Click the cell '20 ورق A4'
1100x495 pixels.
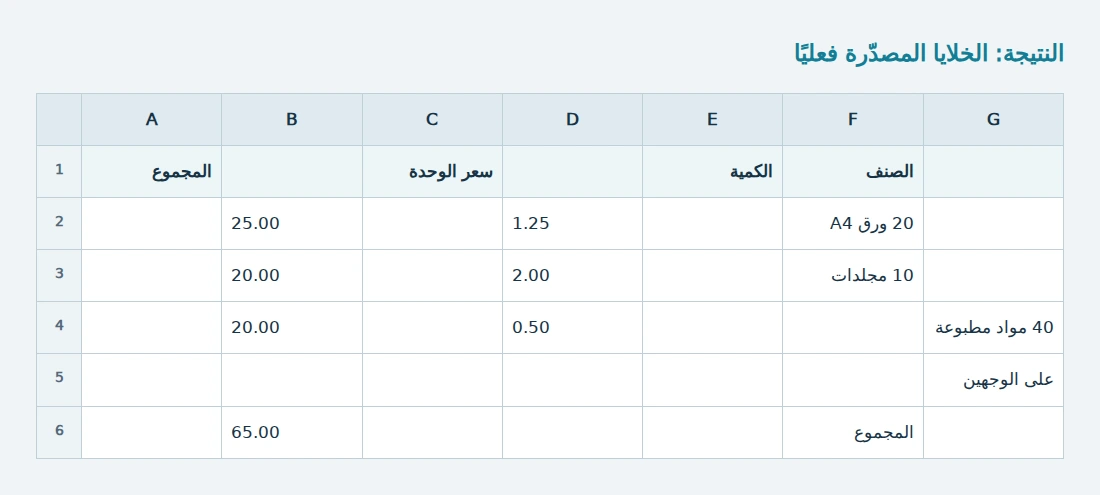853,224
